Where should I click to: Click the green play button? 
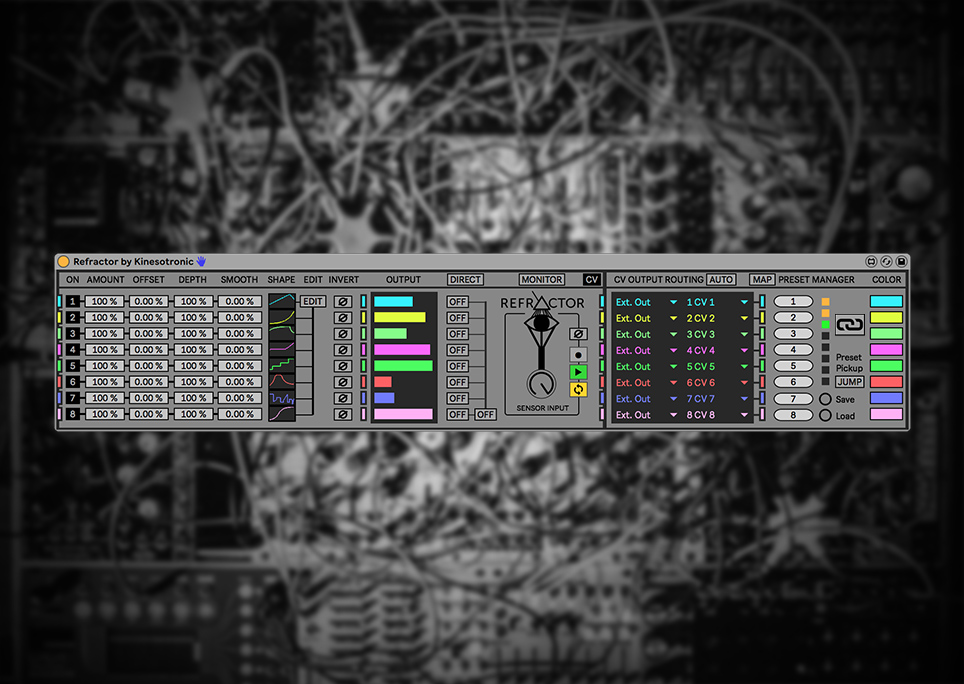(x=578, y=371)
